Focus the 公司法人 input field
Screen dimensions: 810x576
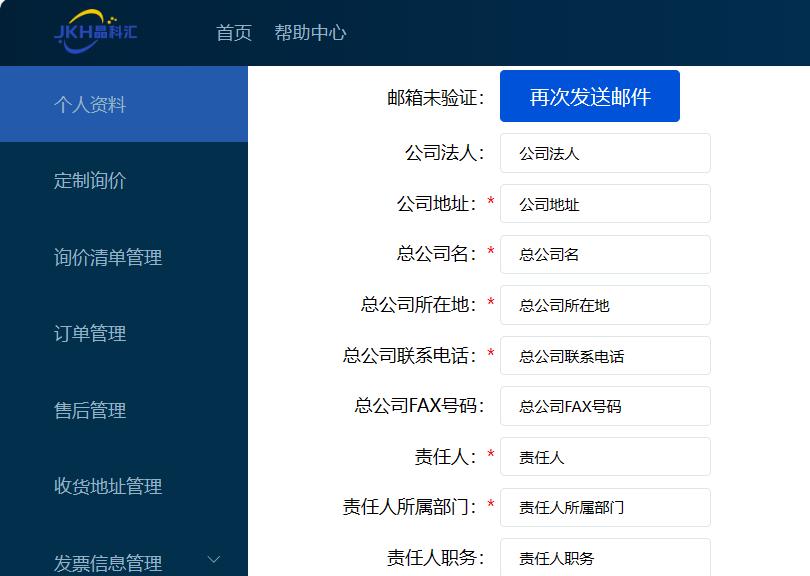pyautogui.click(x=605, y=154)
